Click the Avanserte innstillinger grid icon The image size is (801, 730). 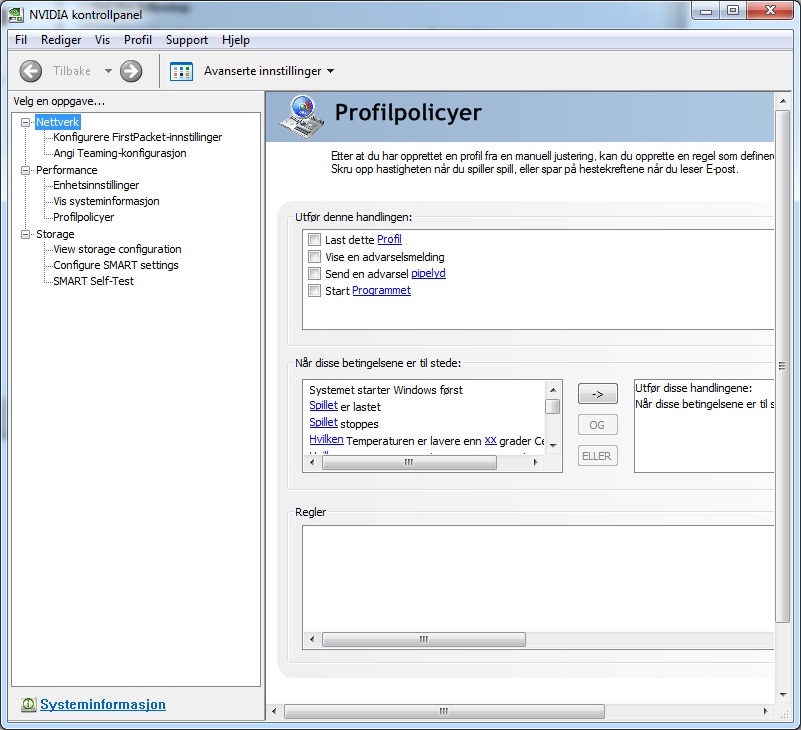pos(181,72)
